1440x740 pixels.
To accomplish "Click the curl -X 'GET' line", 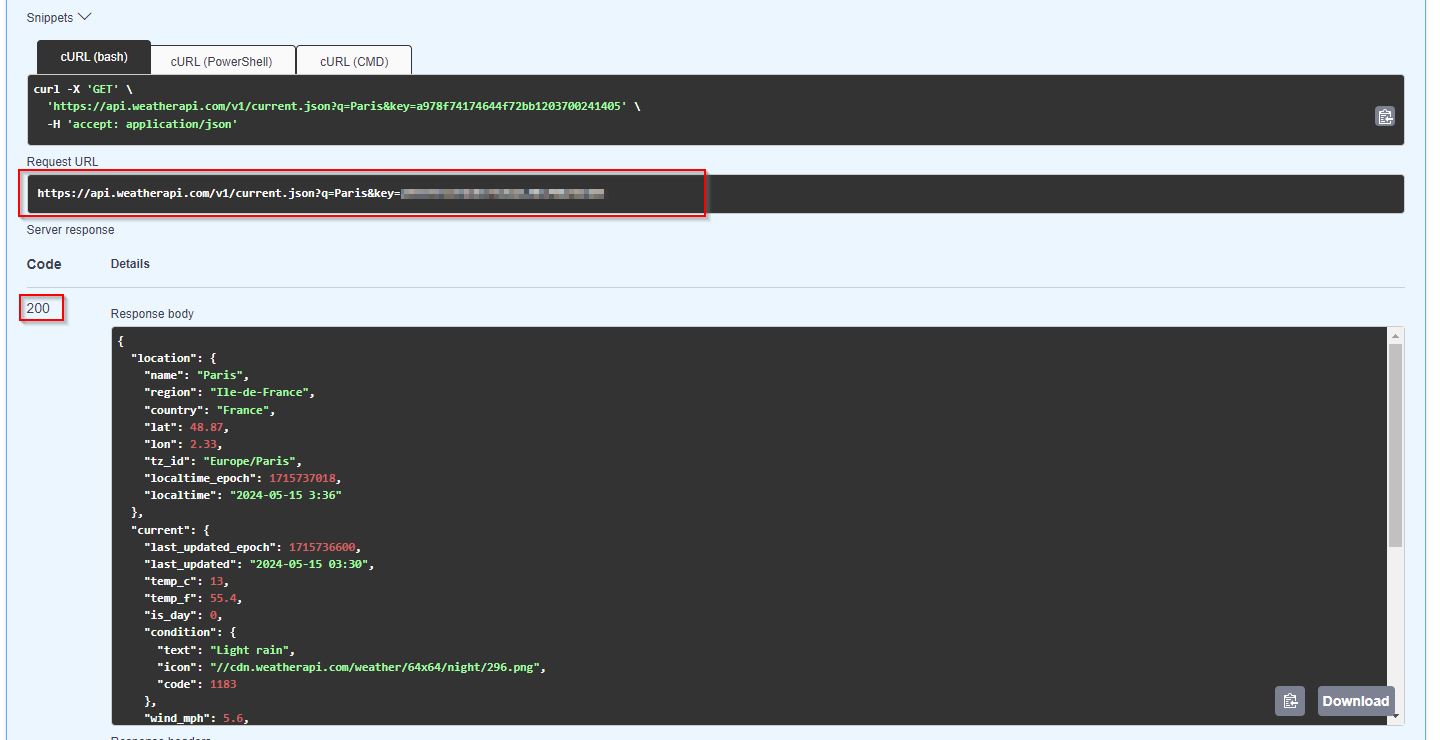I will (x=83, y=89).
